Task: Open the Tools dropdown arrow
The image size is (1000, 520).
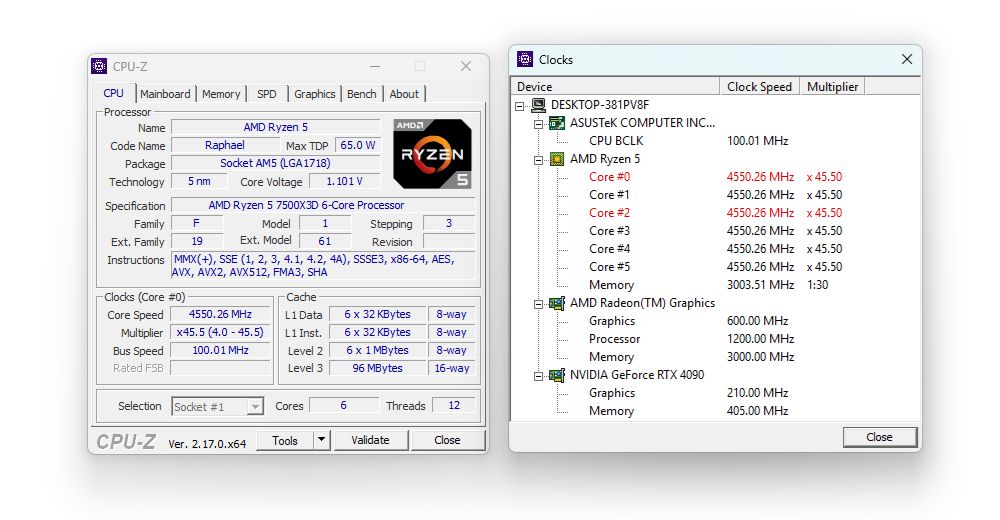Action: pyautogui.click(x=321, y=440)
